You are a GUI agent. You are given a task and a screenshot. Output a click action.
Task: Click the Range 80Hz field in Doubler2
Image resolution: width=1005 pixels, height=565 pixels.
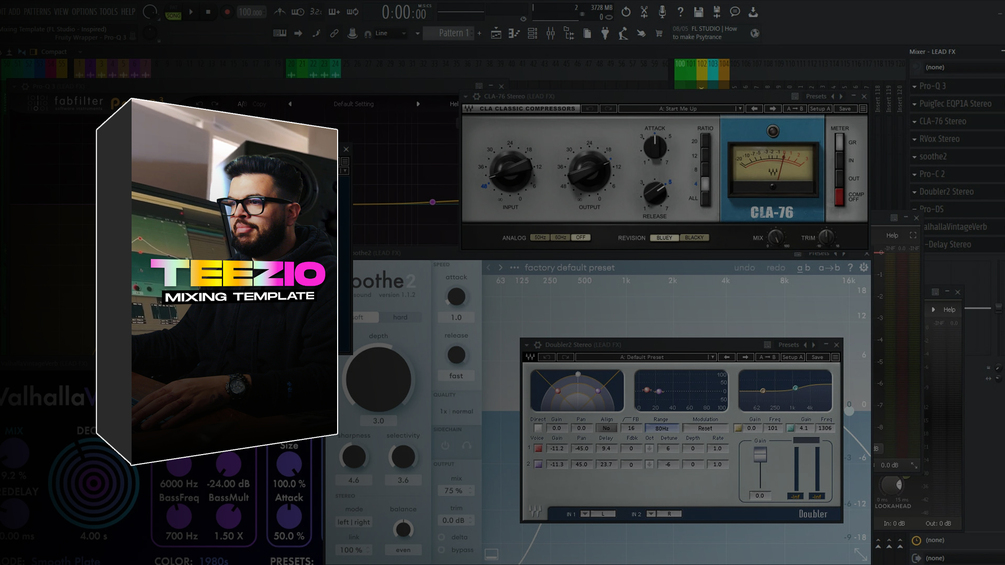coord(661,428)
